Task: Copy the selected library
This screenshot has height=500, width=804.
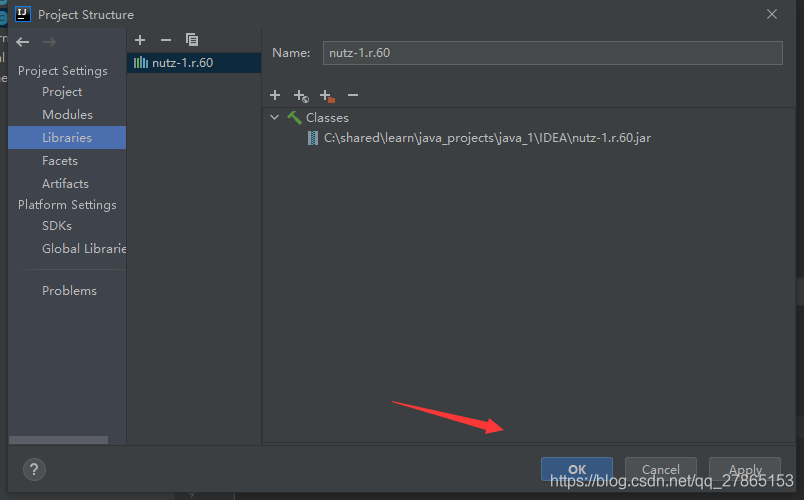Action: point(192,40)
